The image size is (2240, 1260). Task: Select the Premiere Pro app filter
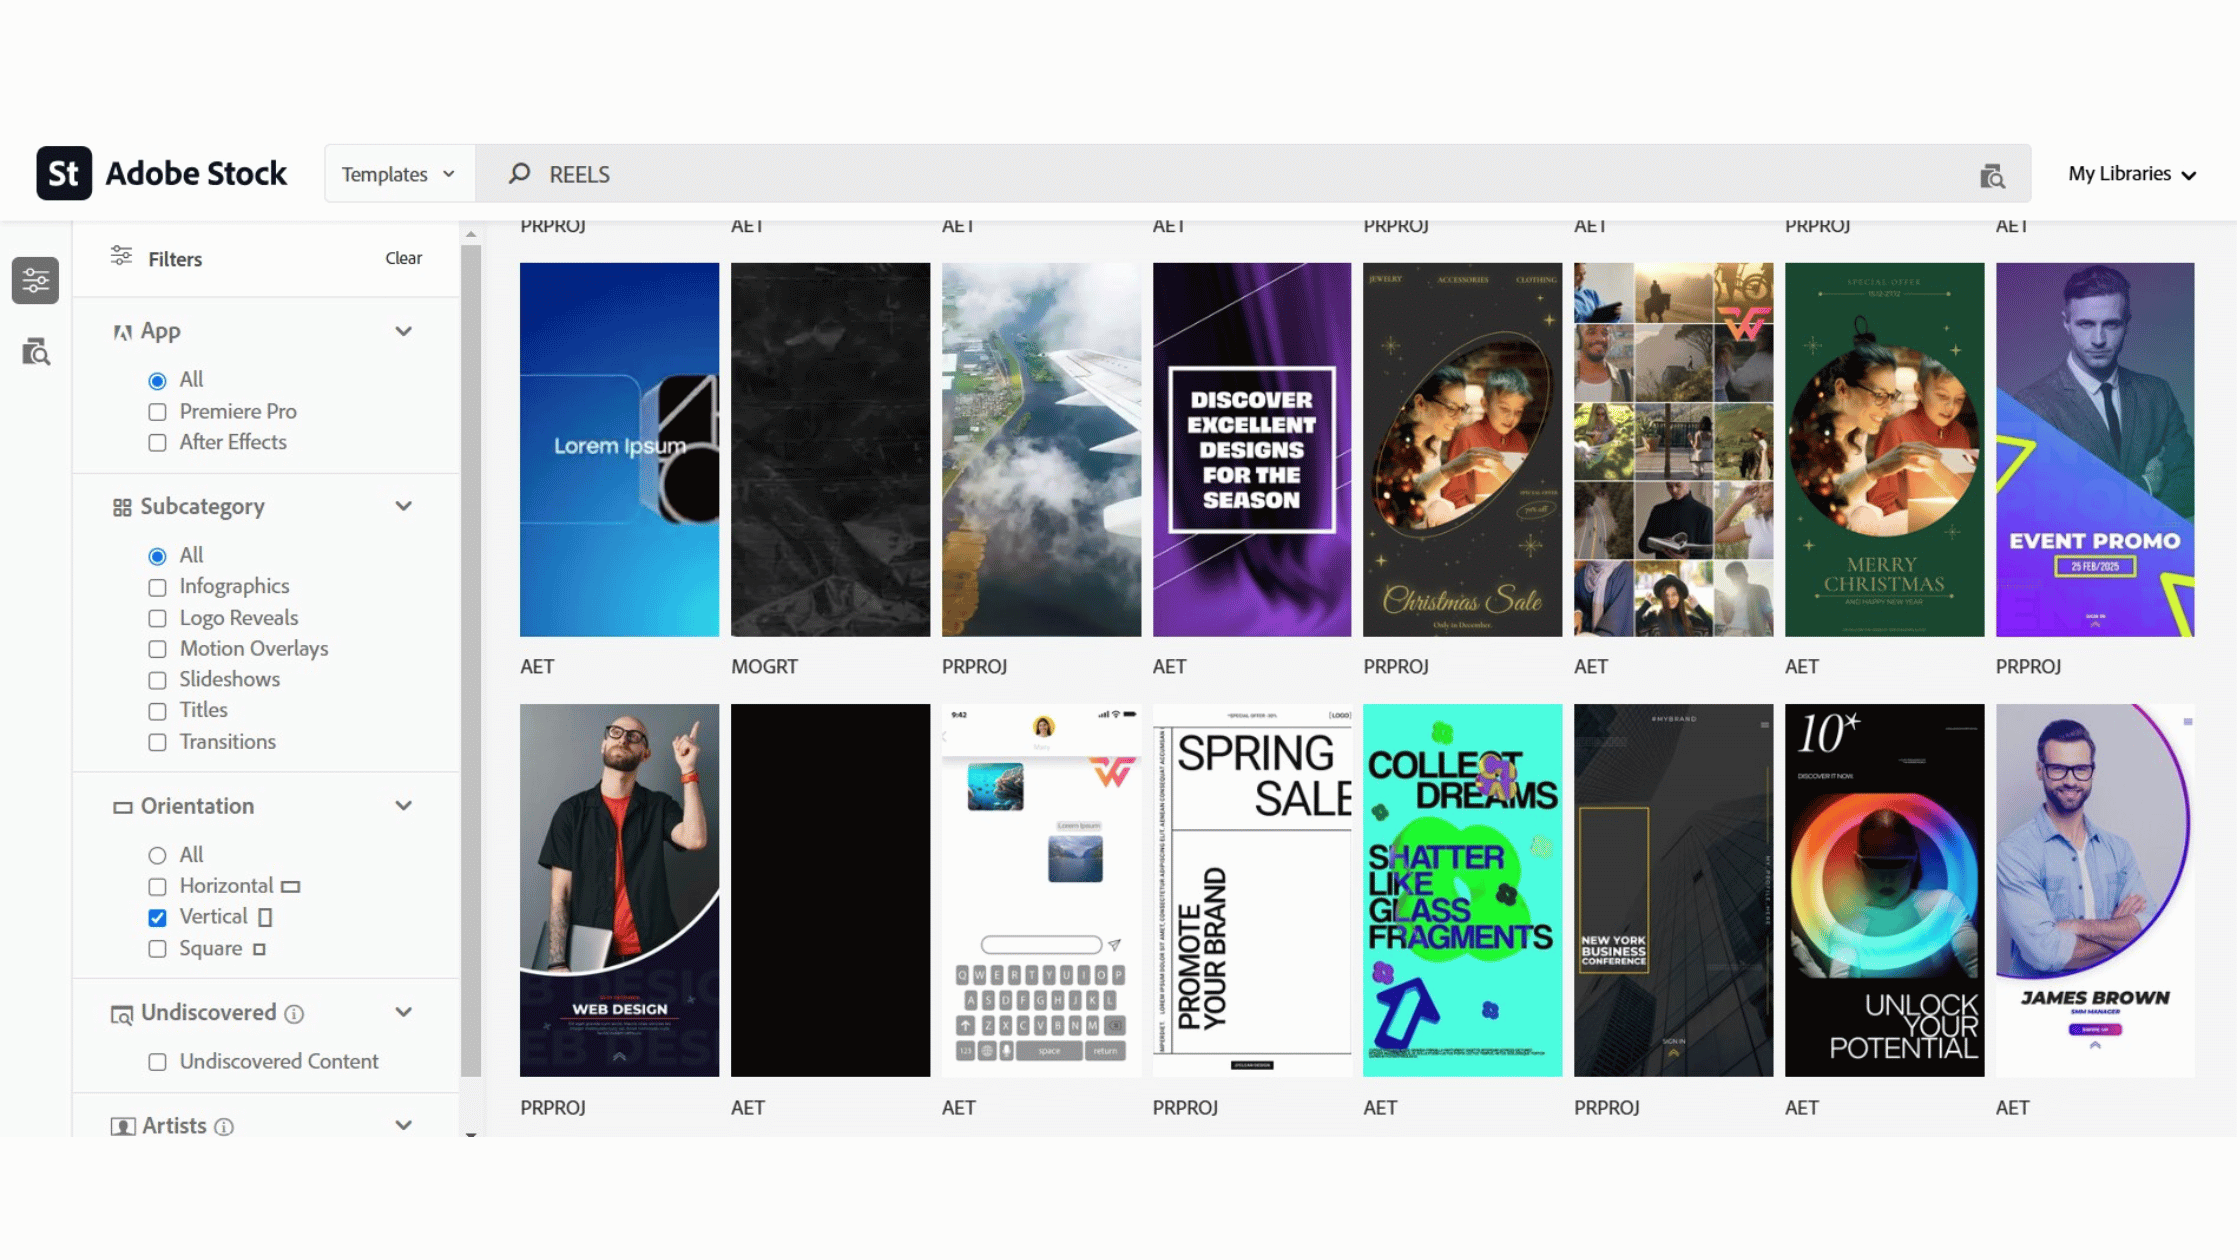(x=157, y=411)
